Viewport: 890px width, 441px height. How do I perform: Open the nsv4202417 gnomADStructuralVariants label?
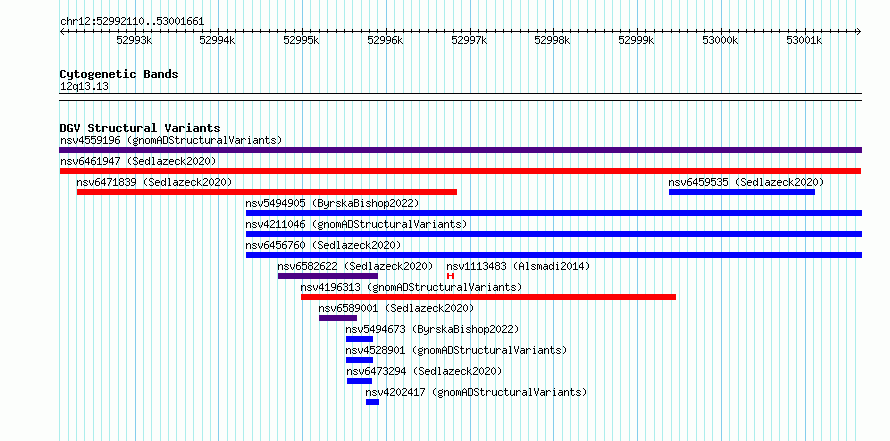pos(476,392)
